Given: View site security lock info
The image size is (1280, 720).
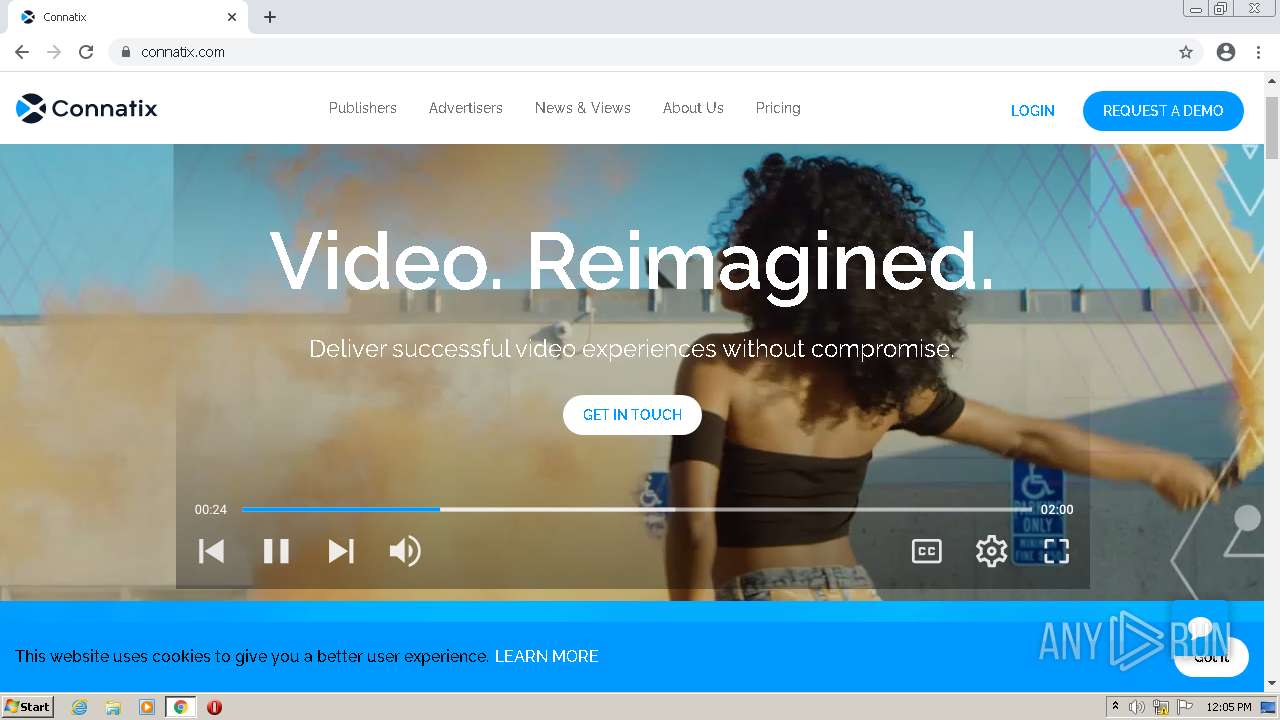Looking at the screenshot, I should [125, 52].
